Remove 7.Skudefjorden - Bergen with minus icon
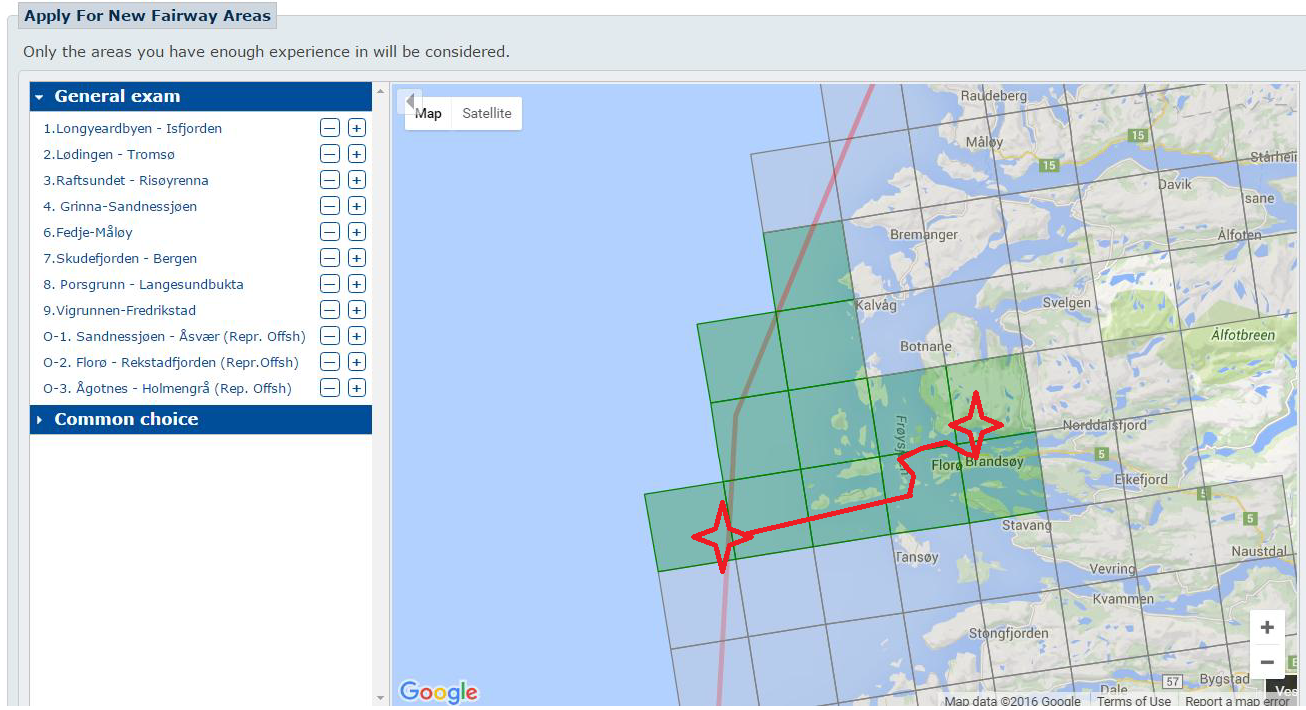The height and width of the screenshot is (710, 1306). click(x=330, y=258)
